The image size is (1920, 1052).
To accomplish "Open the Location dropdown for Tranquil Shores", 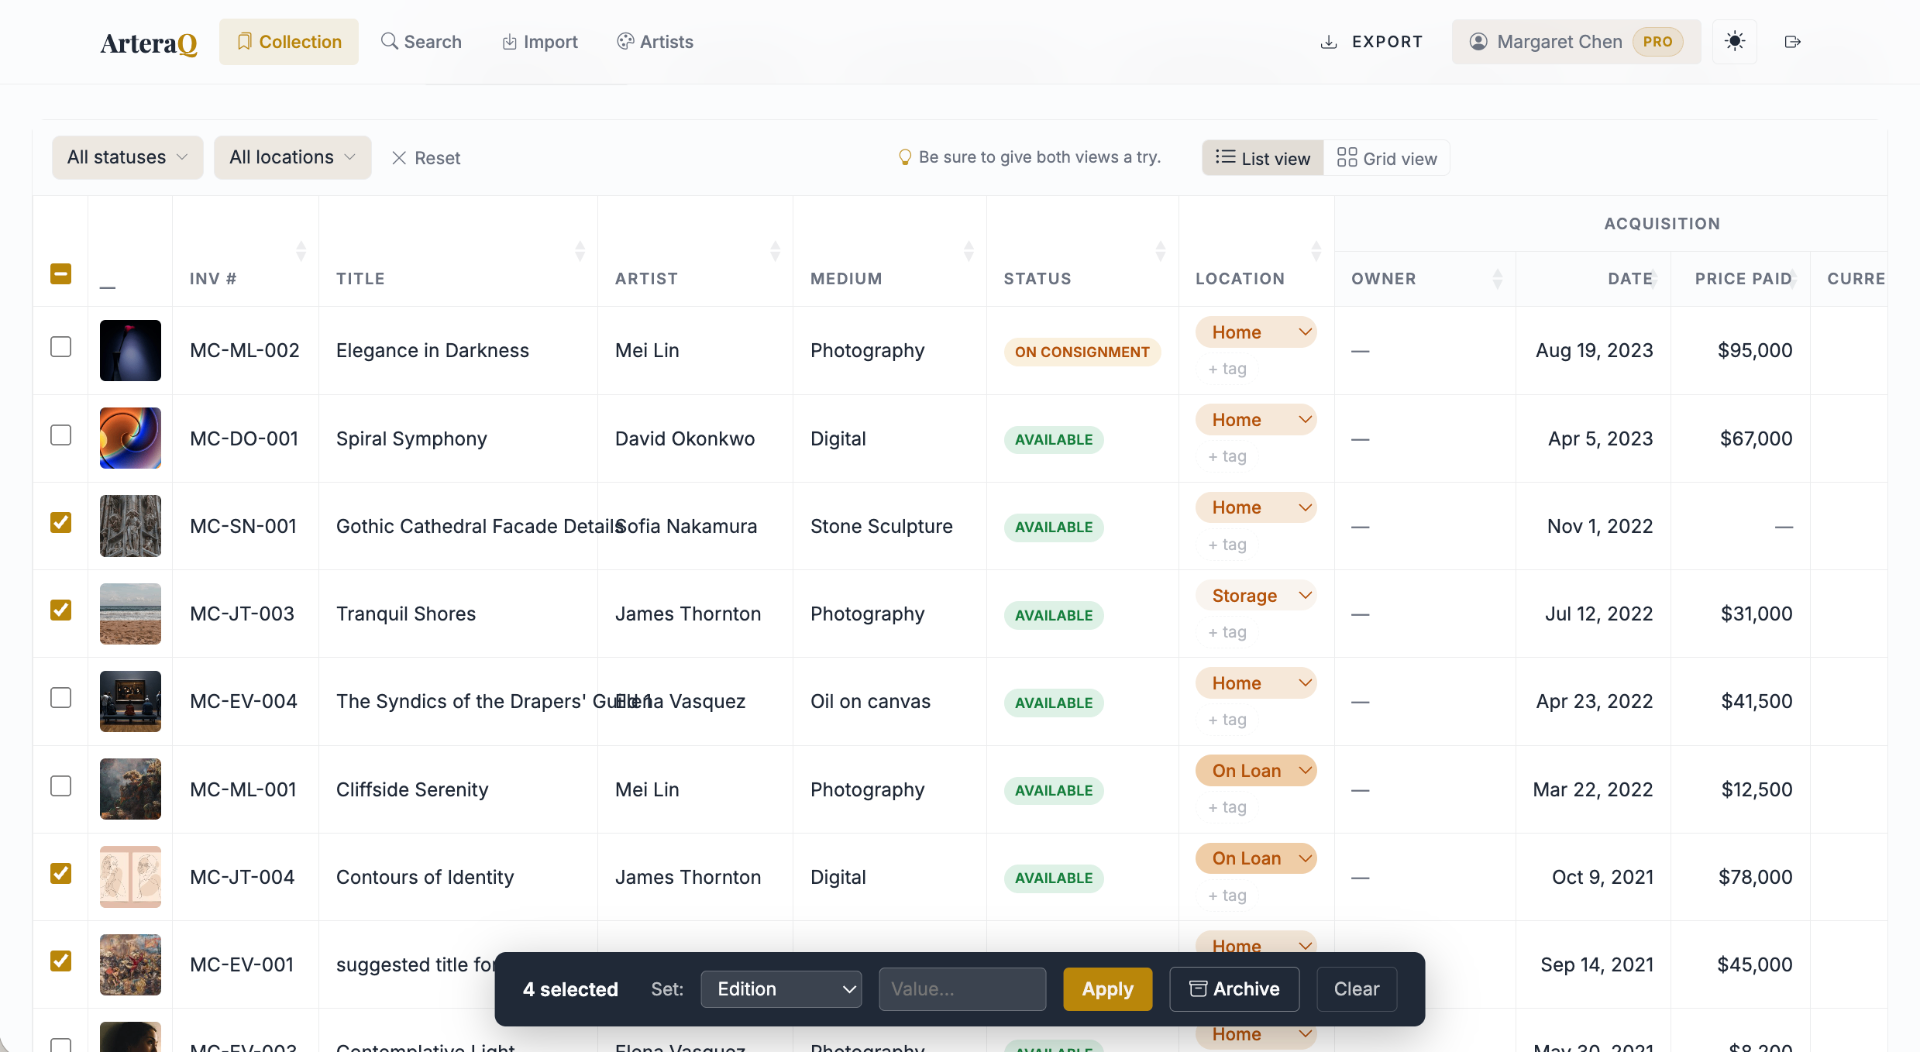I will click(x=1255, y=595).
